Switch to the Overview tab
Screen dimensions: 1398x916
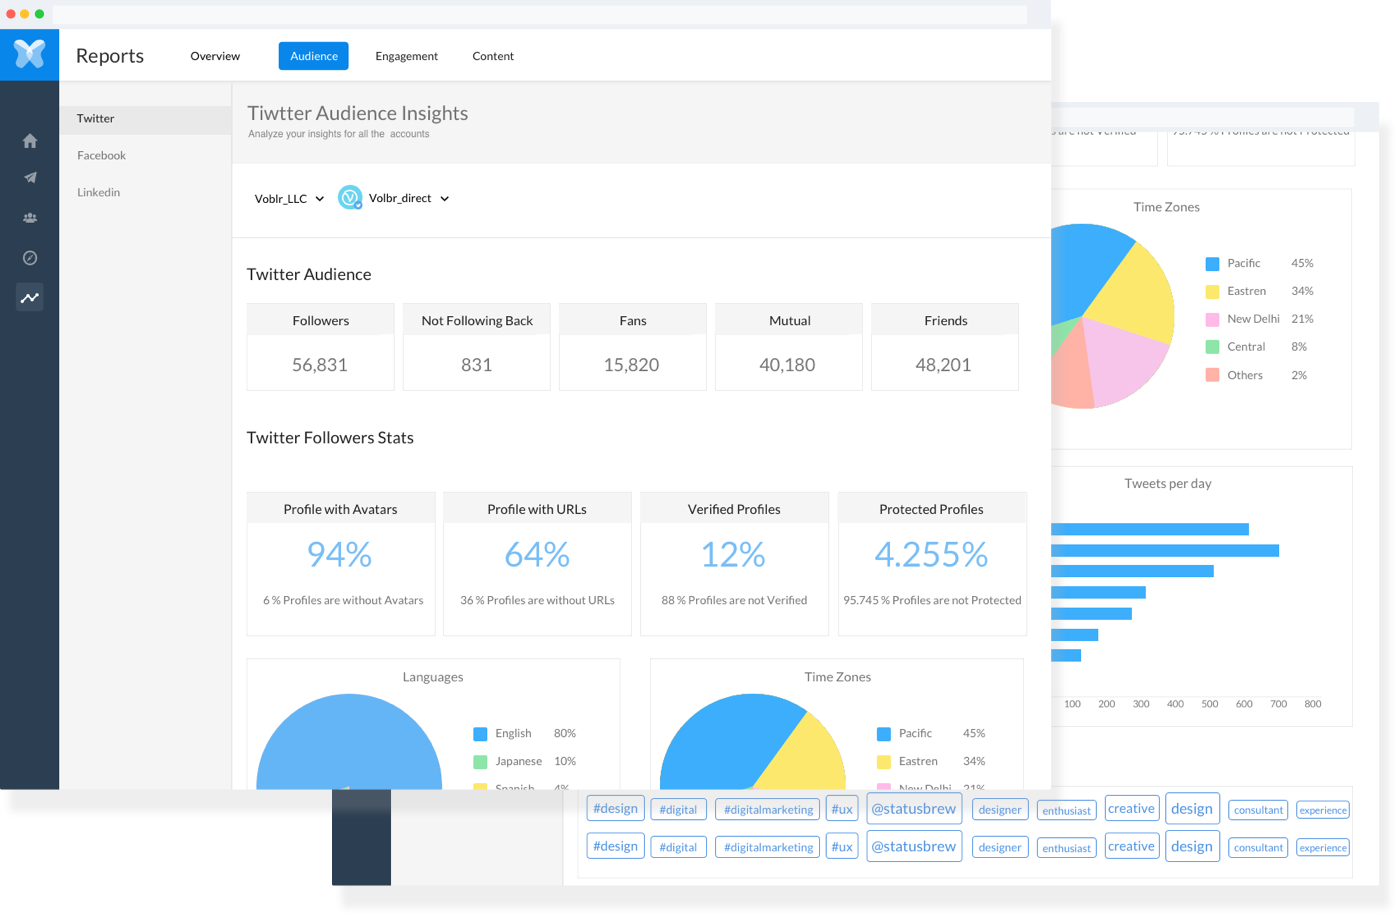[x=215, y=56]
